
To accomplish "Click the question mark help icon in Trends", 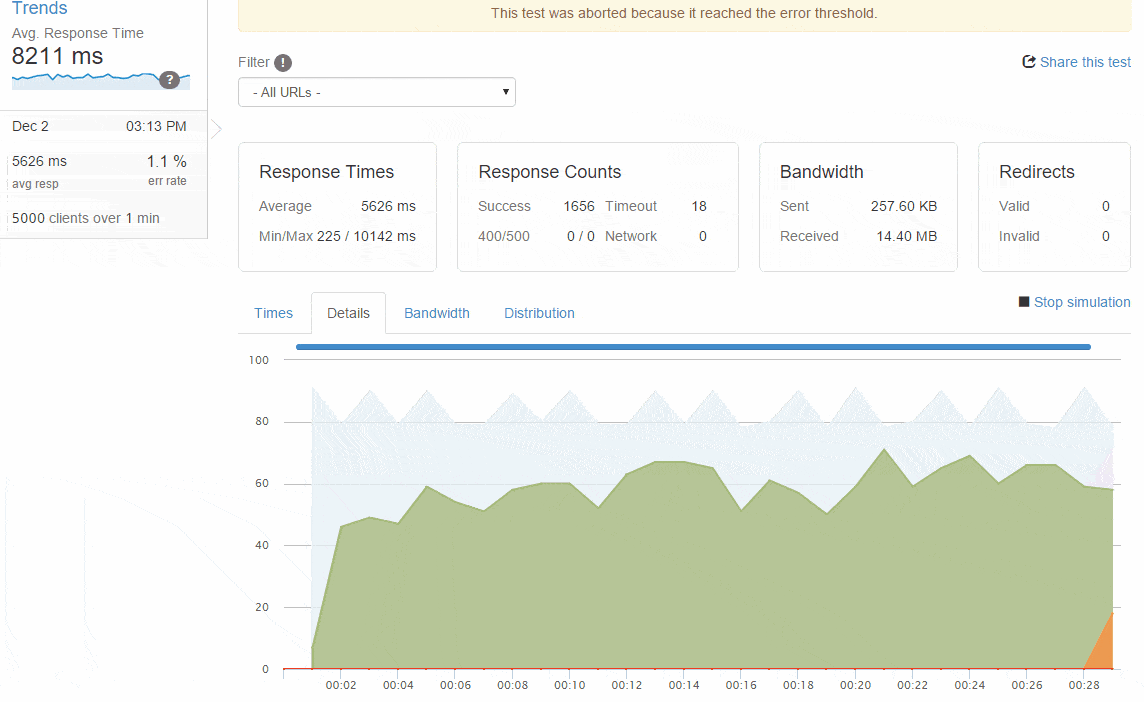I will point(169,80).
